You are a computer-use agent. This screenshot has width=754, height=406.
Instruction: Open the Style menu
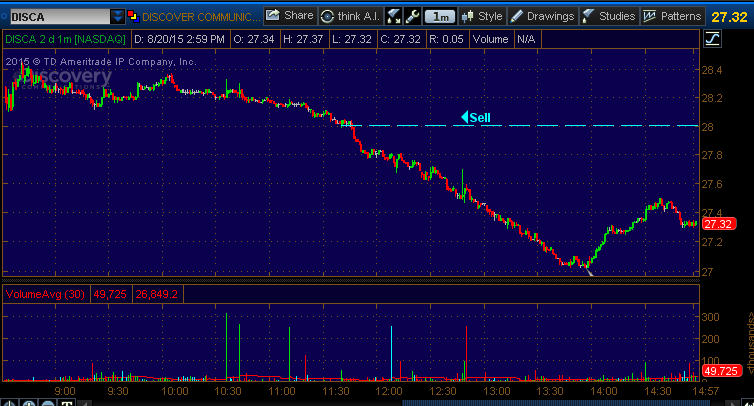tap(482, 17)
